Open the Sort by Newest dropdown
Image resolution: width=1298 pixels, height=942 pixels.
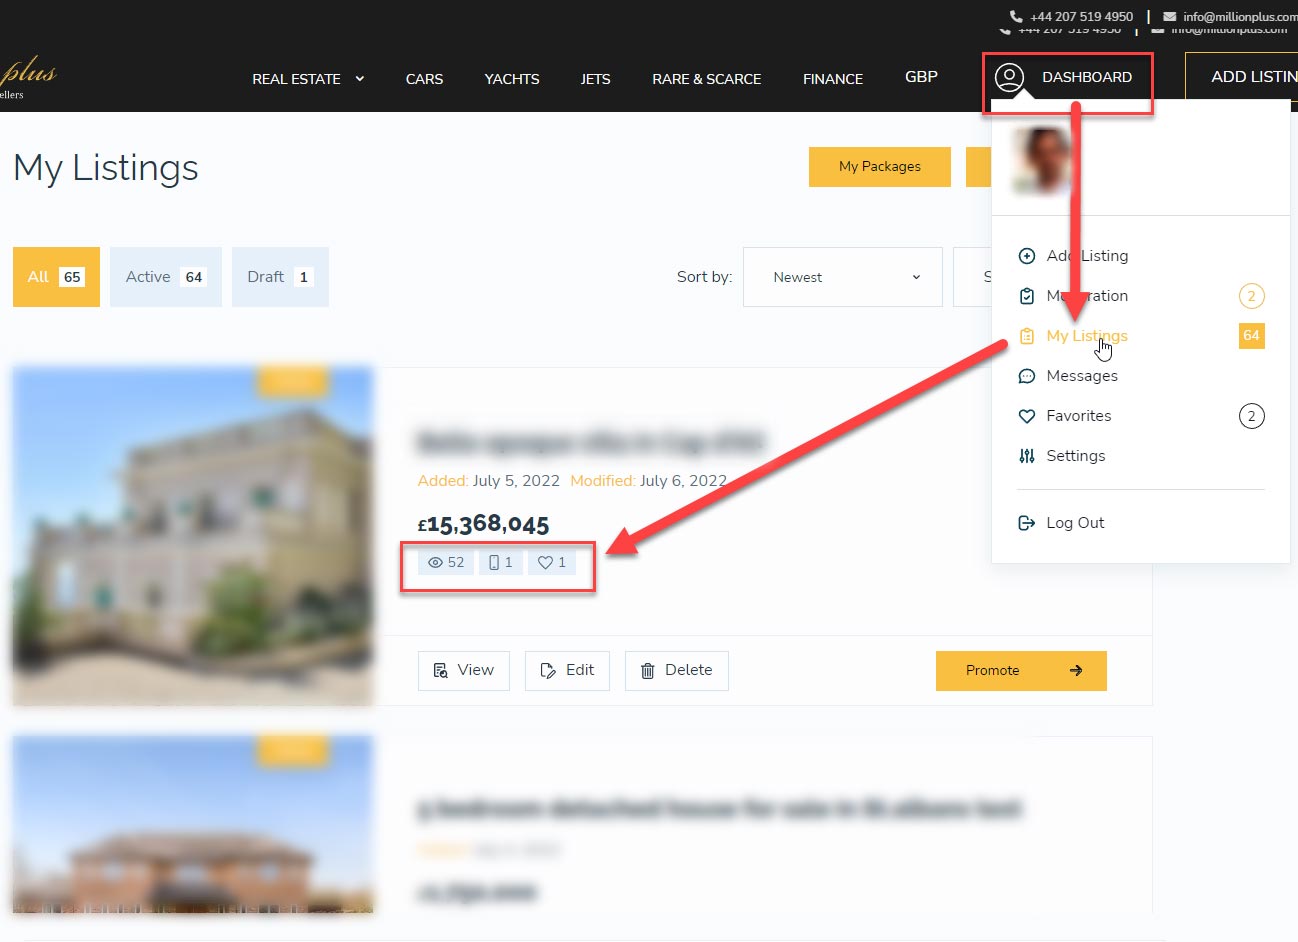843,277
